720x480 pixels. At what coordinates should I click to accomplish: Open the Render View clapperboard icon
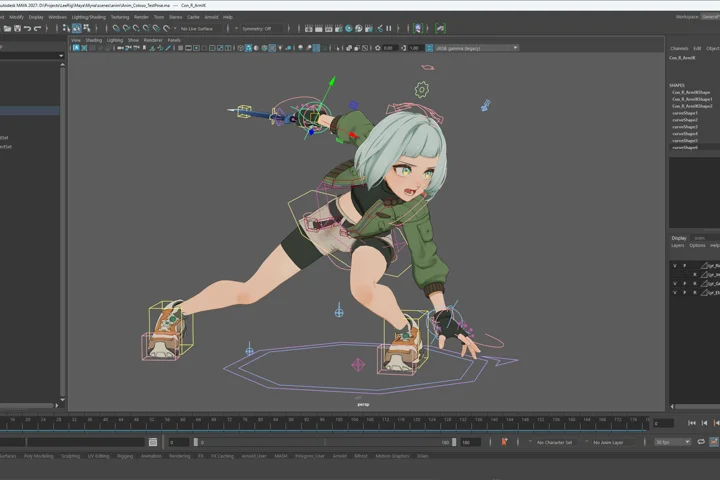point(309,28)
